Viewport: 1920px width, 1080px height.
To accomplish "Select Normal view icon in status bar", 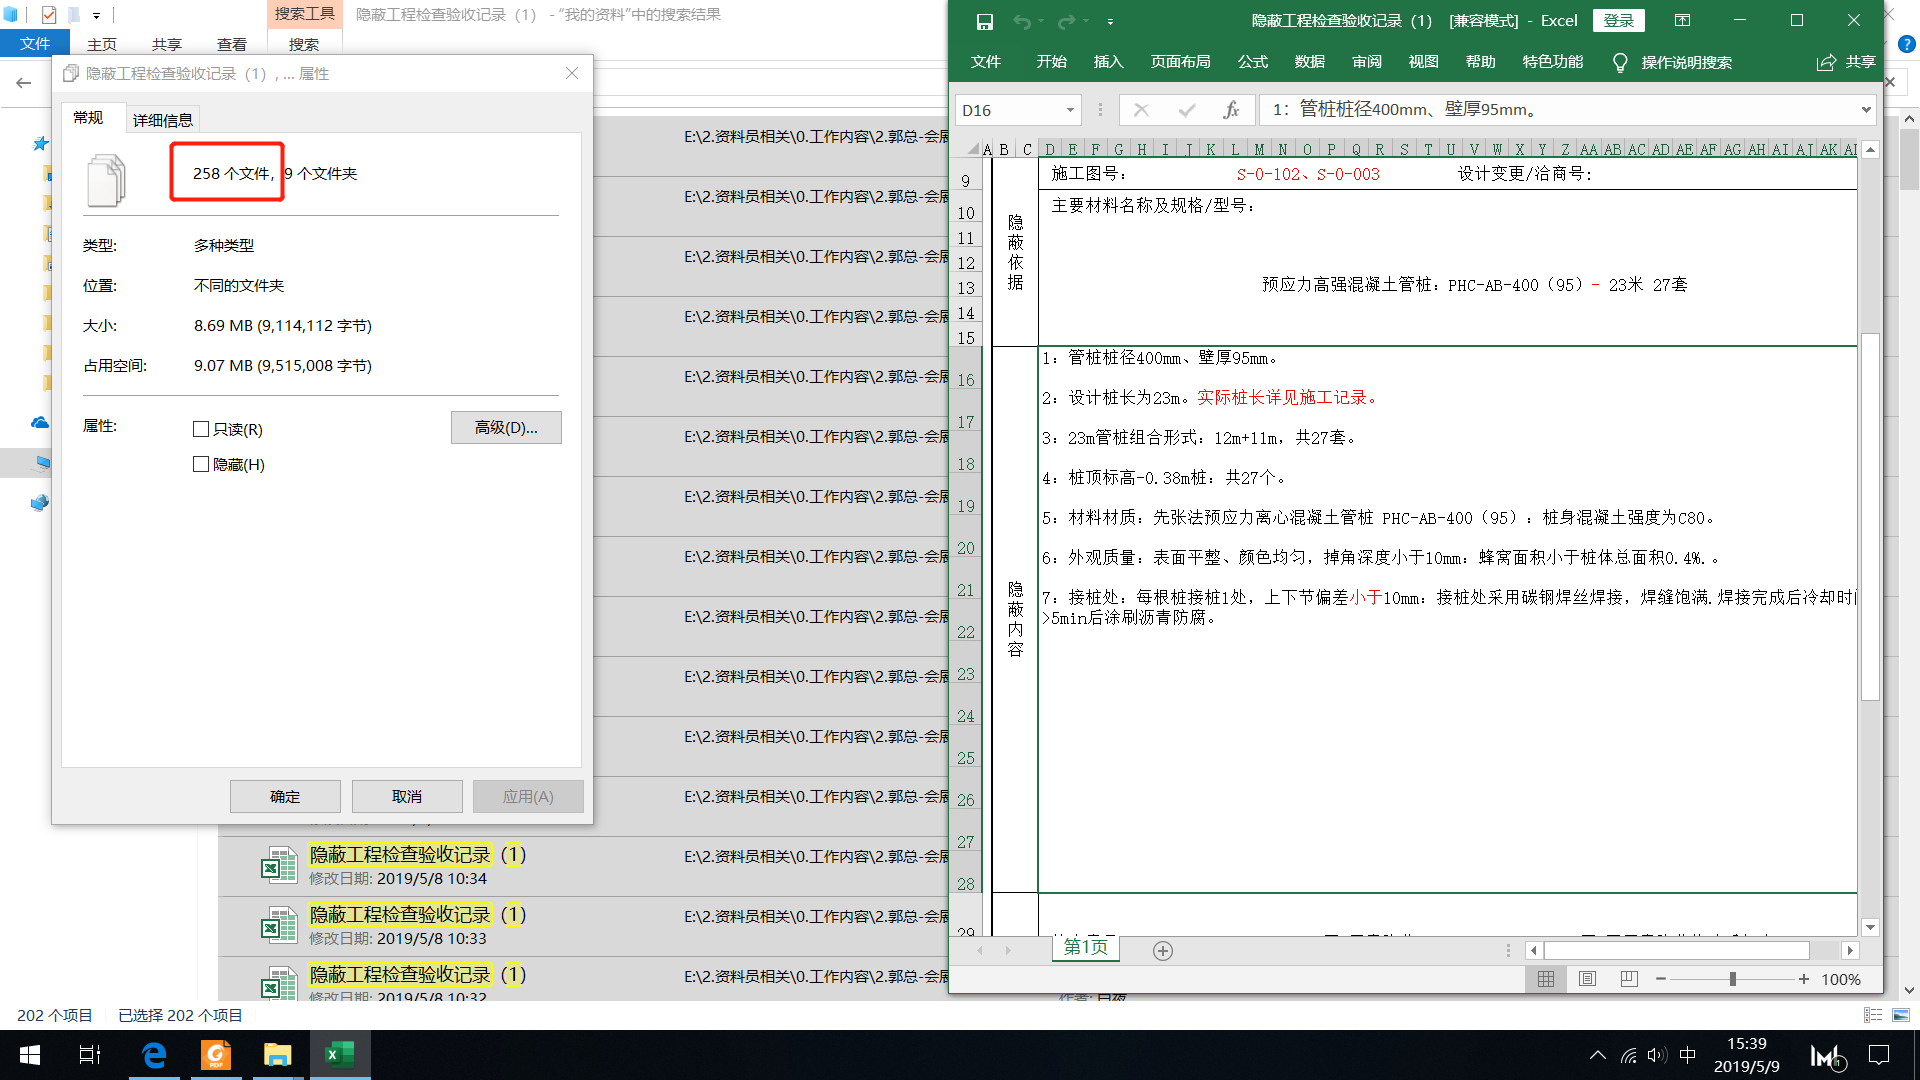I will coord(1545,979).
